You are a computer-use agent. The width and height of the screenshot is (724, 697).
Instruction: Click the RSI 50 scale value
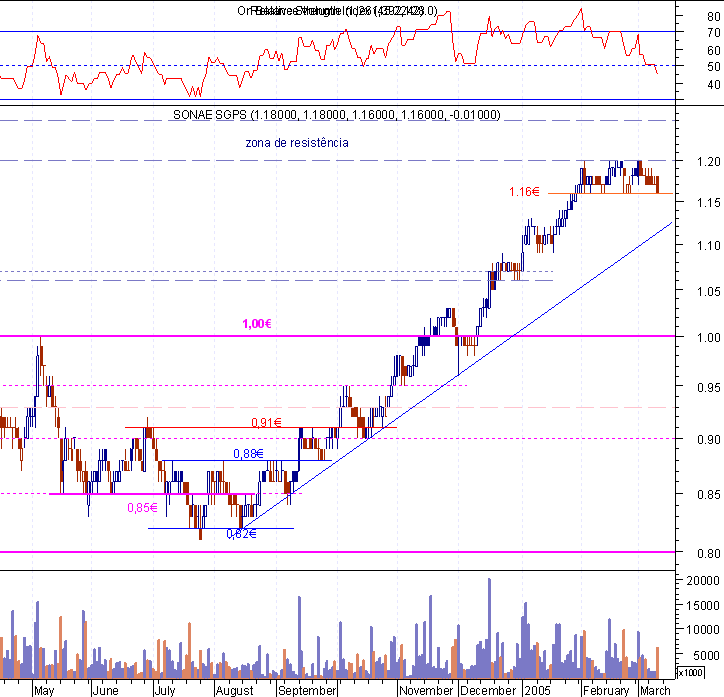pyautogui.click(x=714, y=67)
